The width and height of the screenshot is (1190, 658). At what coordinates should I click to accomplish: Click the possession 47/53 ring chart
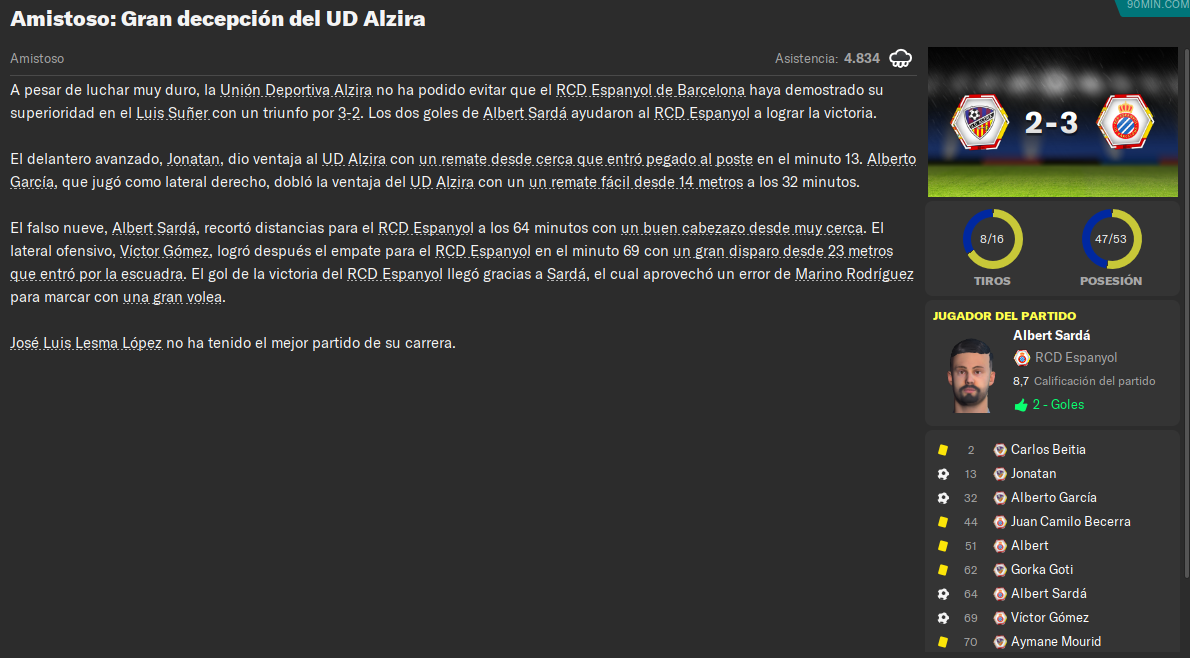[1110, 239]
